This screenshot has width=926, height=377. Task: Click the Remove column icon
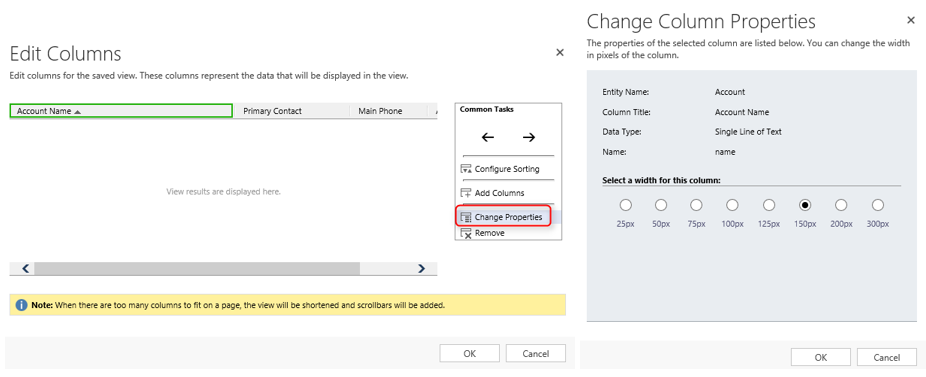pyautogui.click(x=466, y=233)
